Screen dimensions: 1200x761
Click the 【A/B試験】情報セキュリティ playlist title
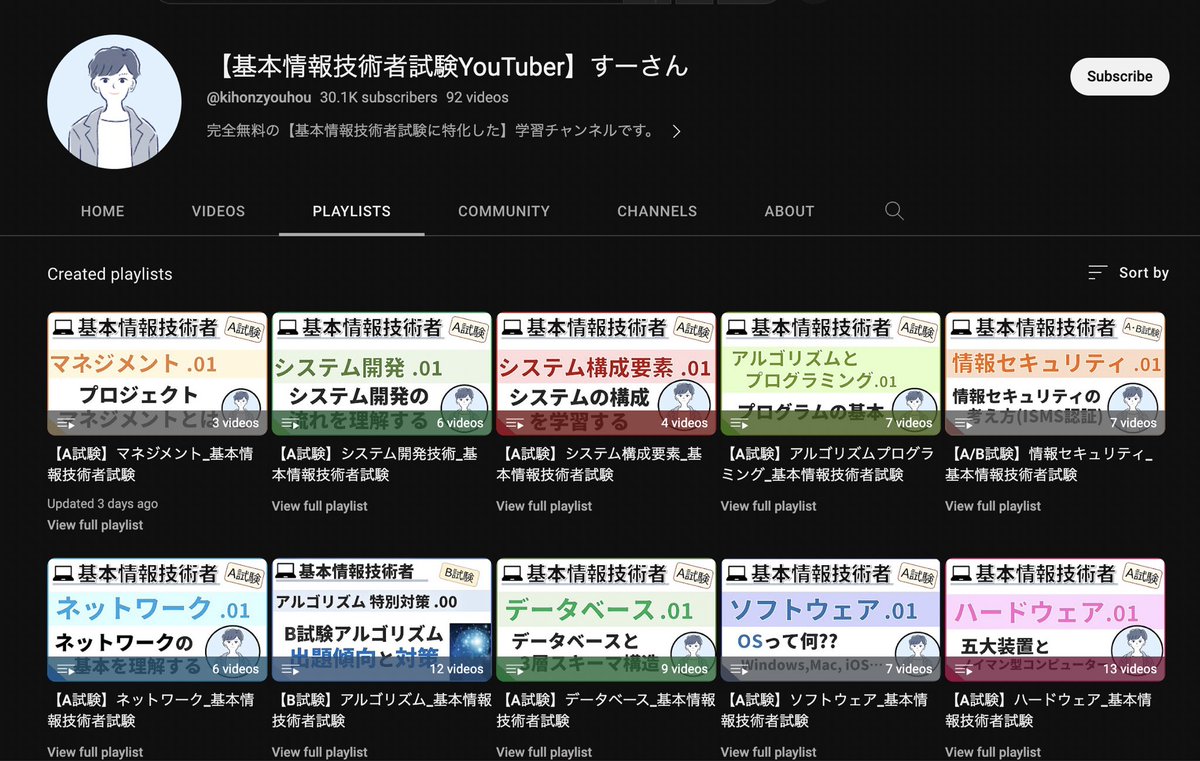pos(1049,464)
